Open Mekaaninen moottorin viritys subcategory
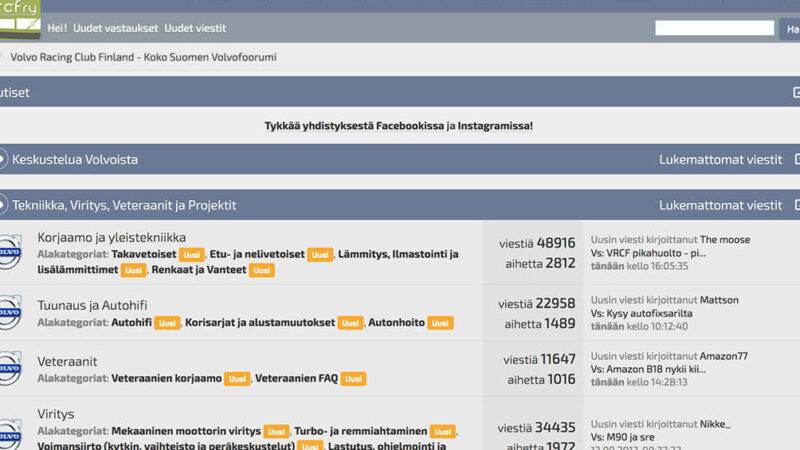Image resolution: width=800 pixels, height=450 pixels. 186,431
